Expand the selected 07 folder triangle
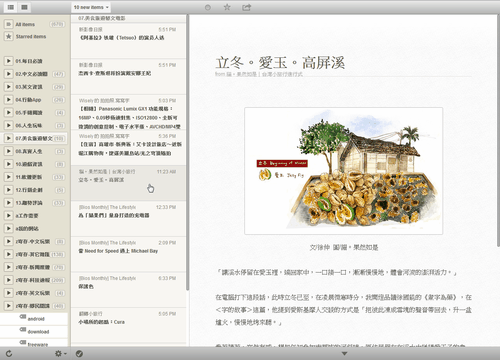Viewport: 500px width, 360px height. point(8,138)
